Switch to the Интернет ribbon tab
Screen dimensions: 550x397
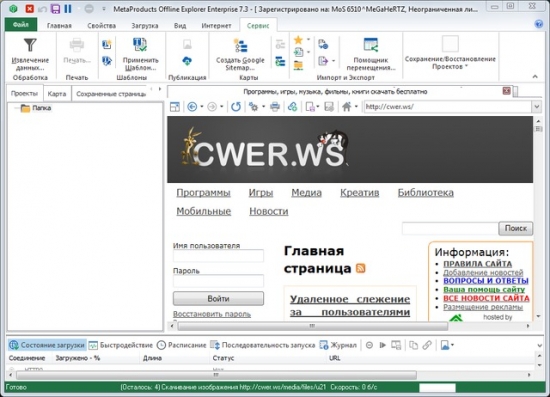(216, 26)
